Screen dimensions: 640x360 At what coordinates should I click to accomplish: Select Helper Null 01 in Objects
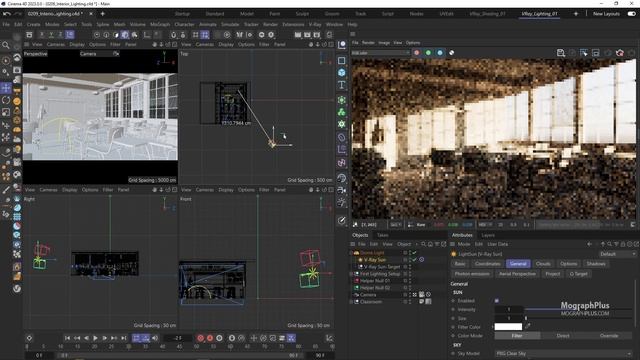tap(375, 281)
